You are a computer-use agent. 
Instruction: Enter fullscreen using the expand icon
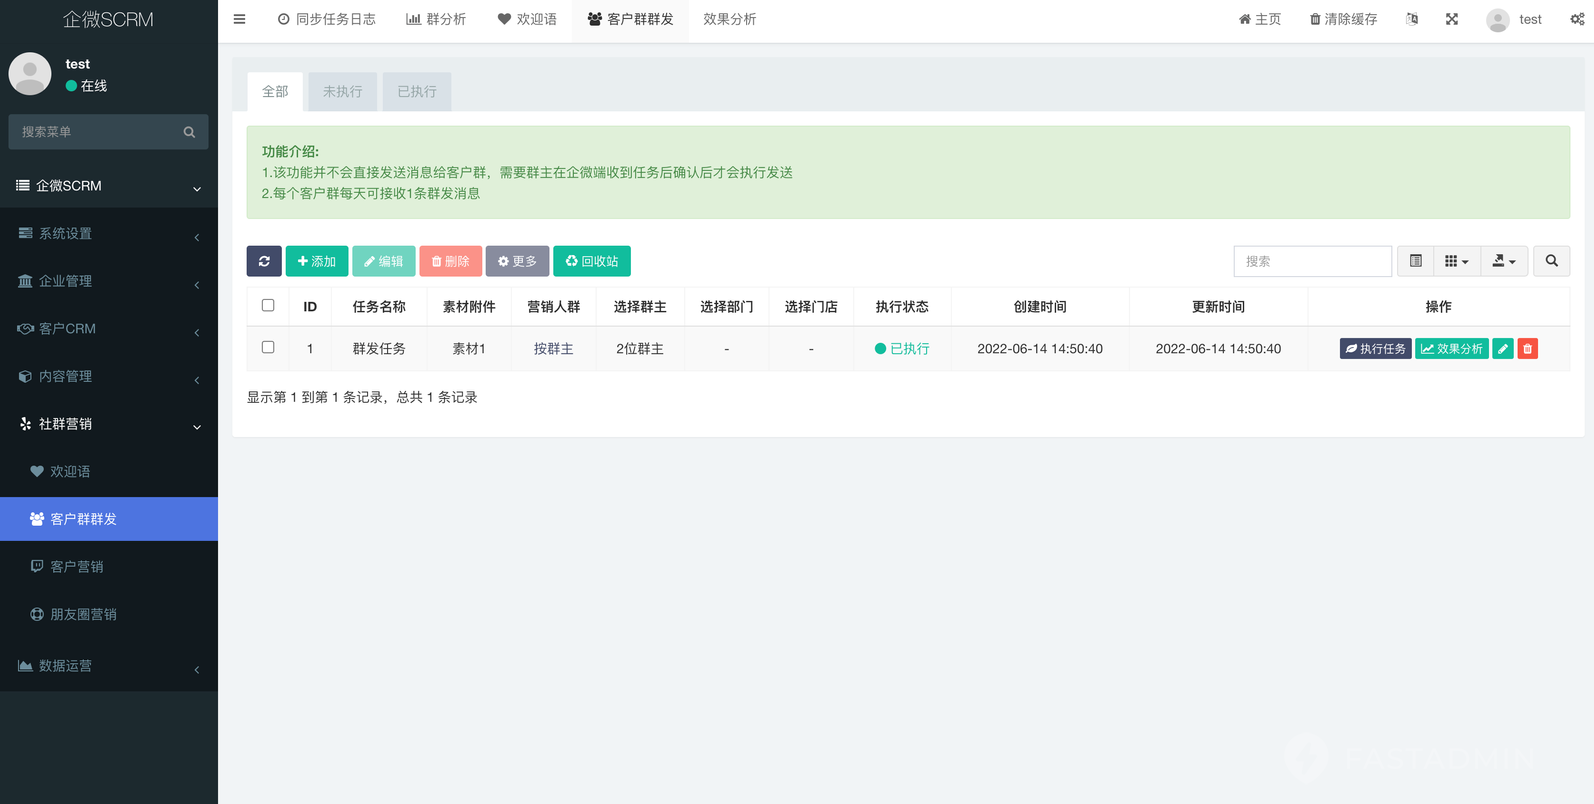pos(1451,19)
